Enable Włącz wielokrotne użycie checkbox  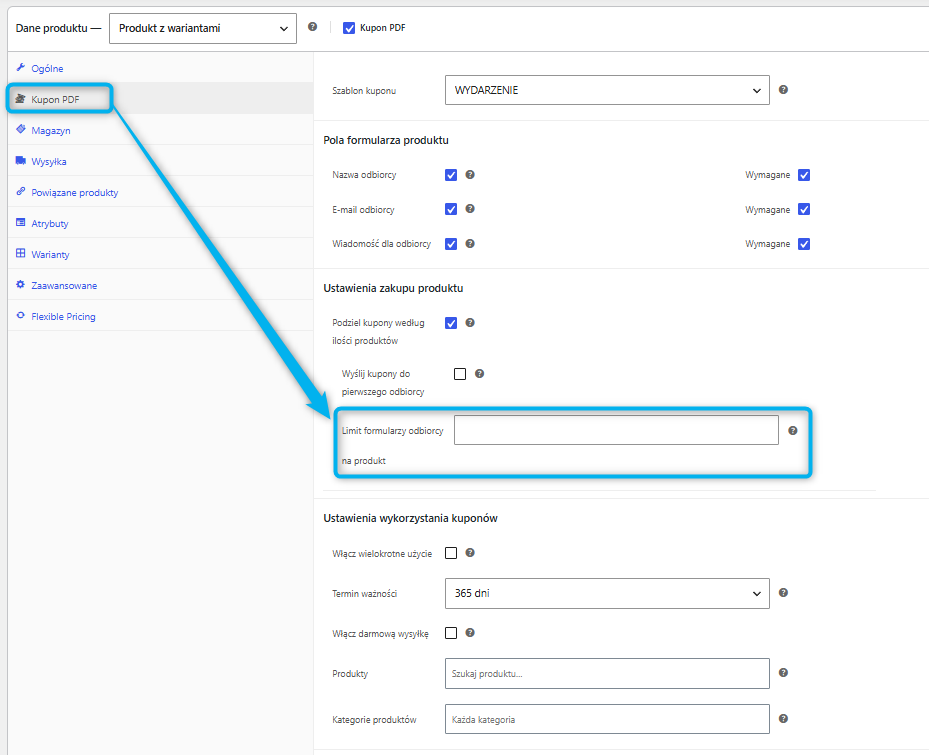pos(451,553)
